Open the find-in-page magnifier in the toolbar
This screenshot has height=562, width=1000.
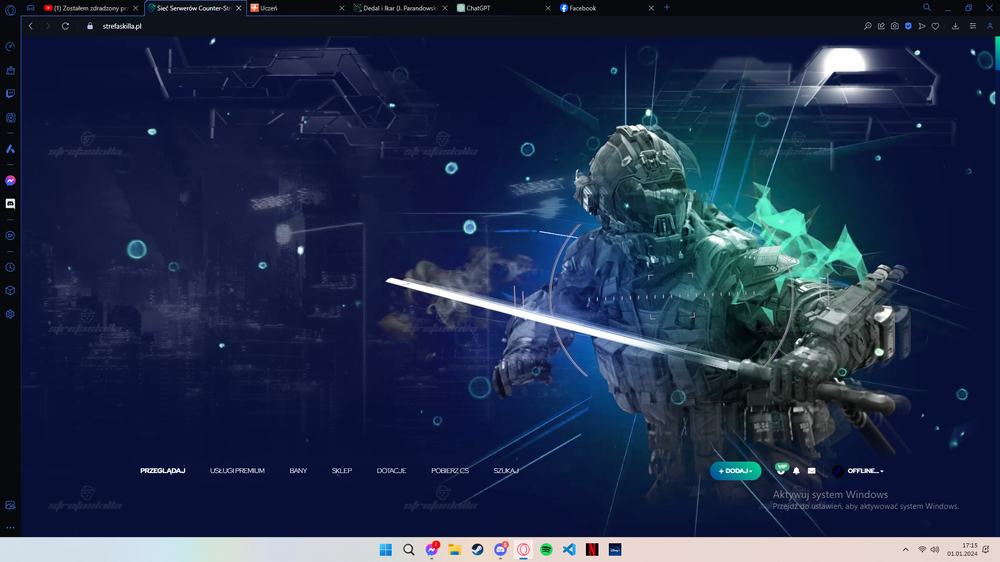point(867,26)
